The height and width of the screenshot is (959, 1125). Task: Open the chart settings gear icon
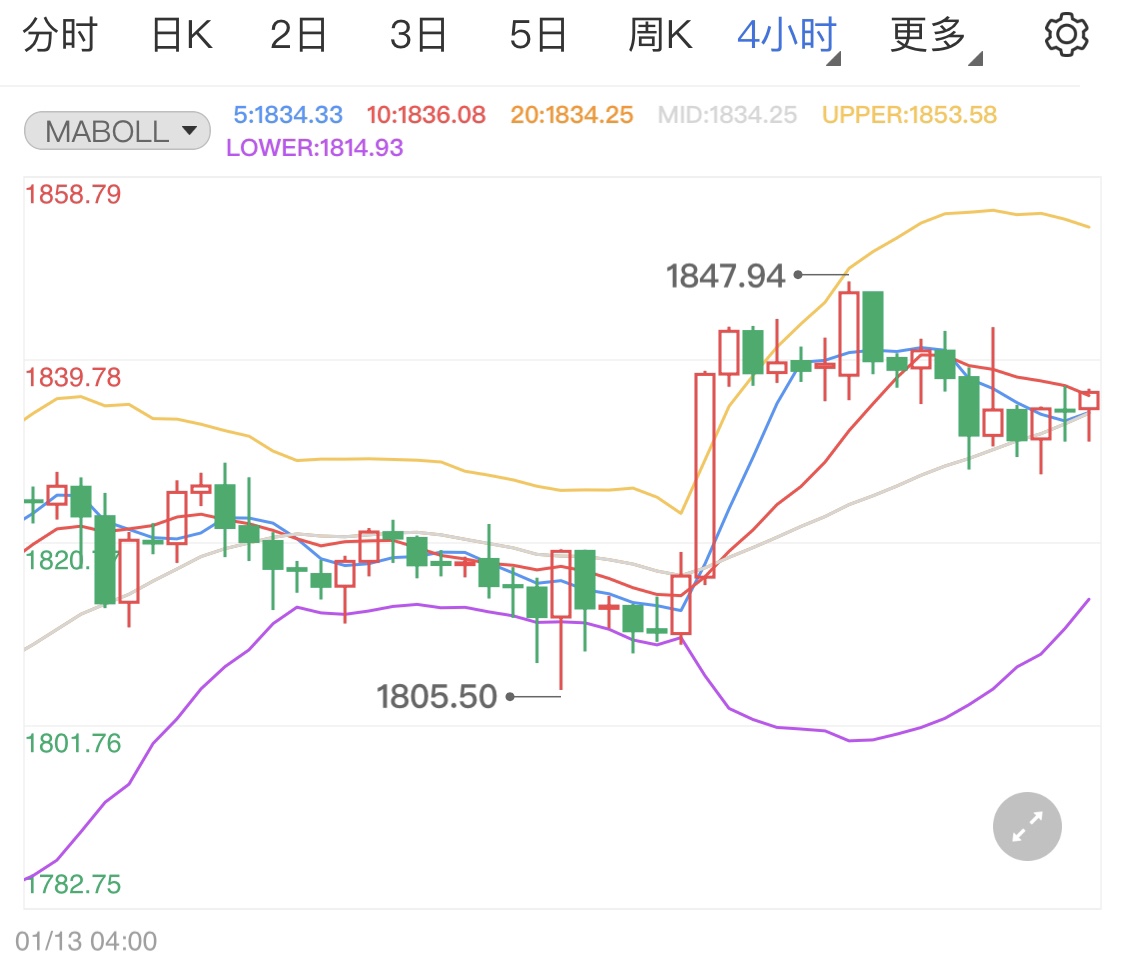click(1065, 32)
